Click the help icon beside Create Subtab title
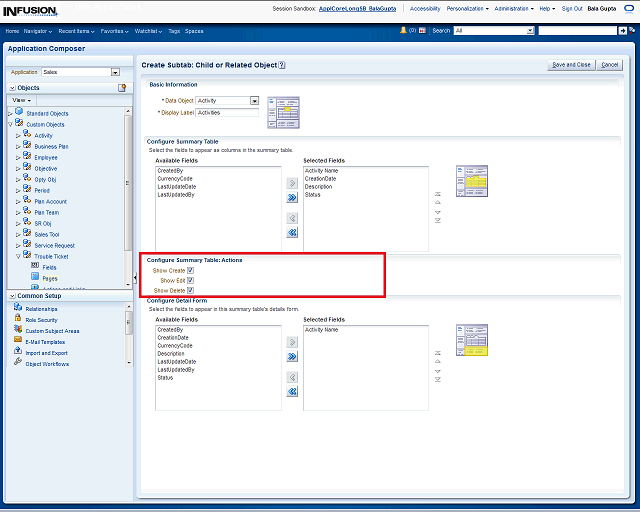640x512 pixels. [282, 65]
